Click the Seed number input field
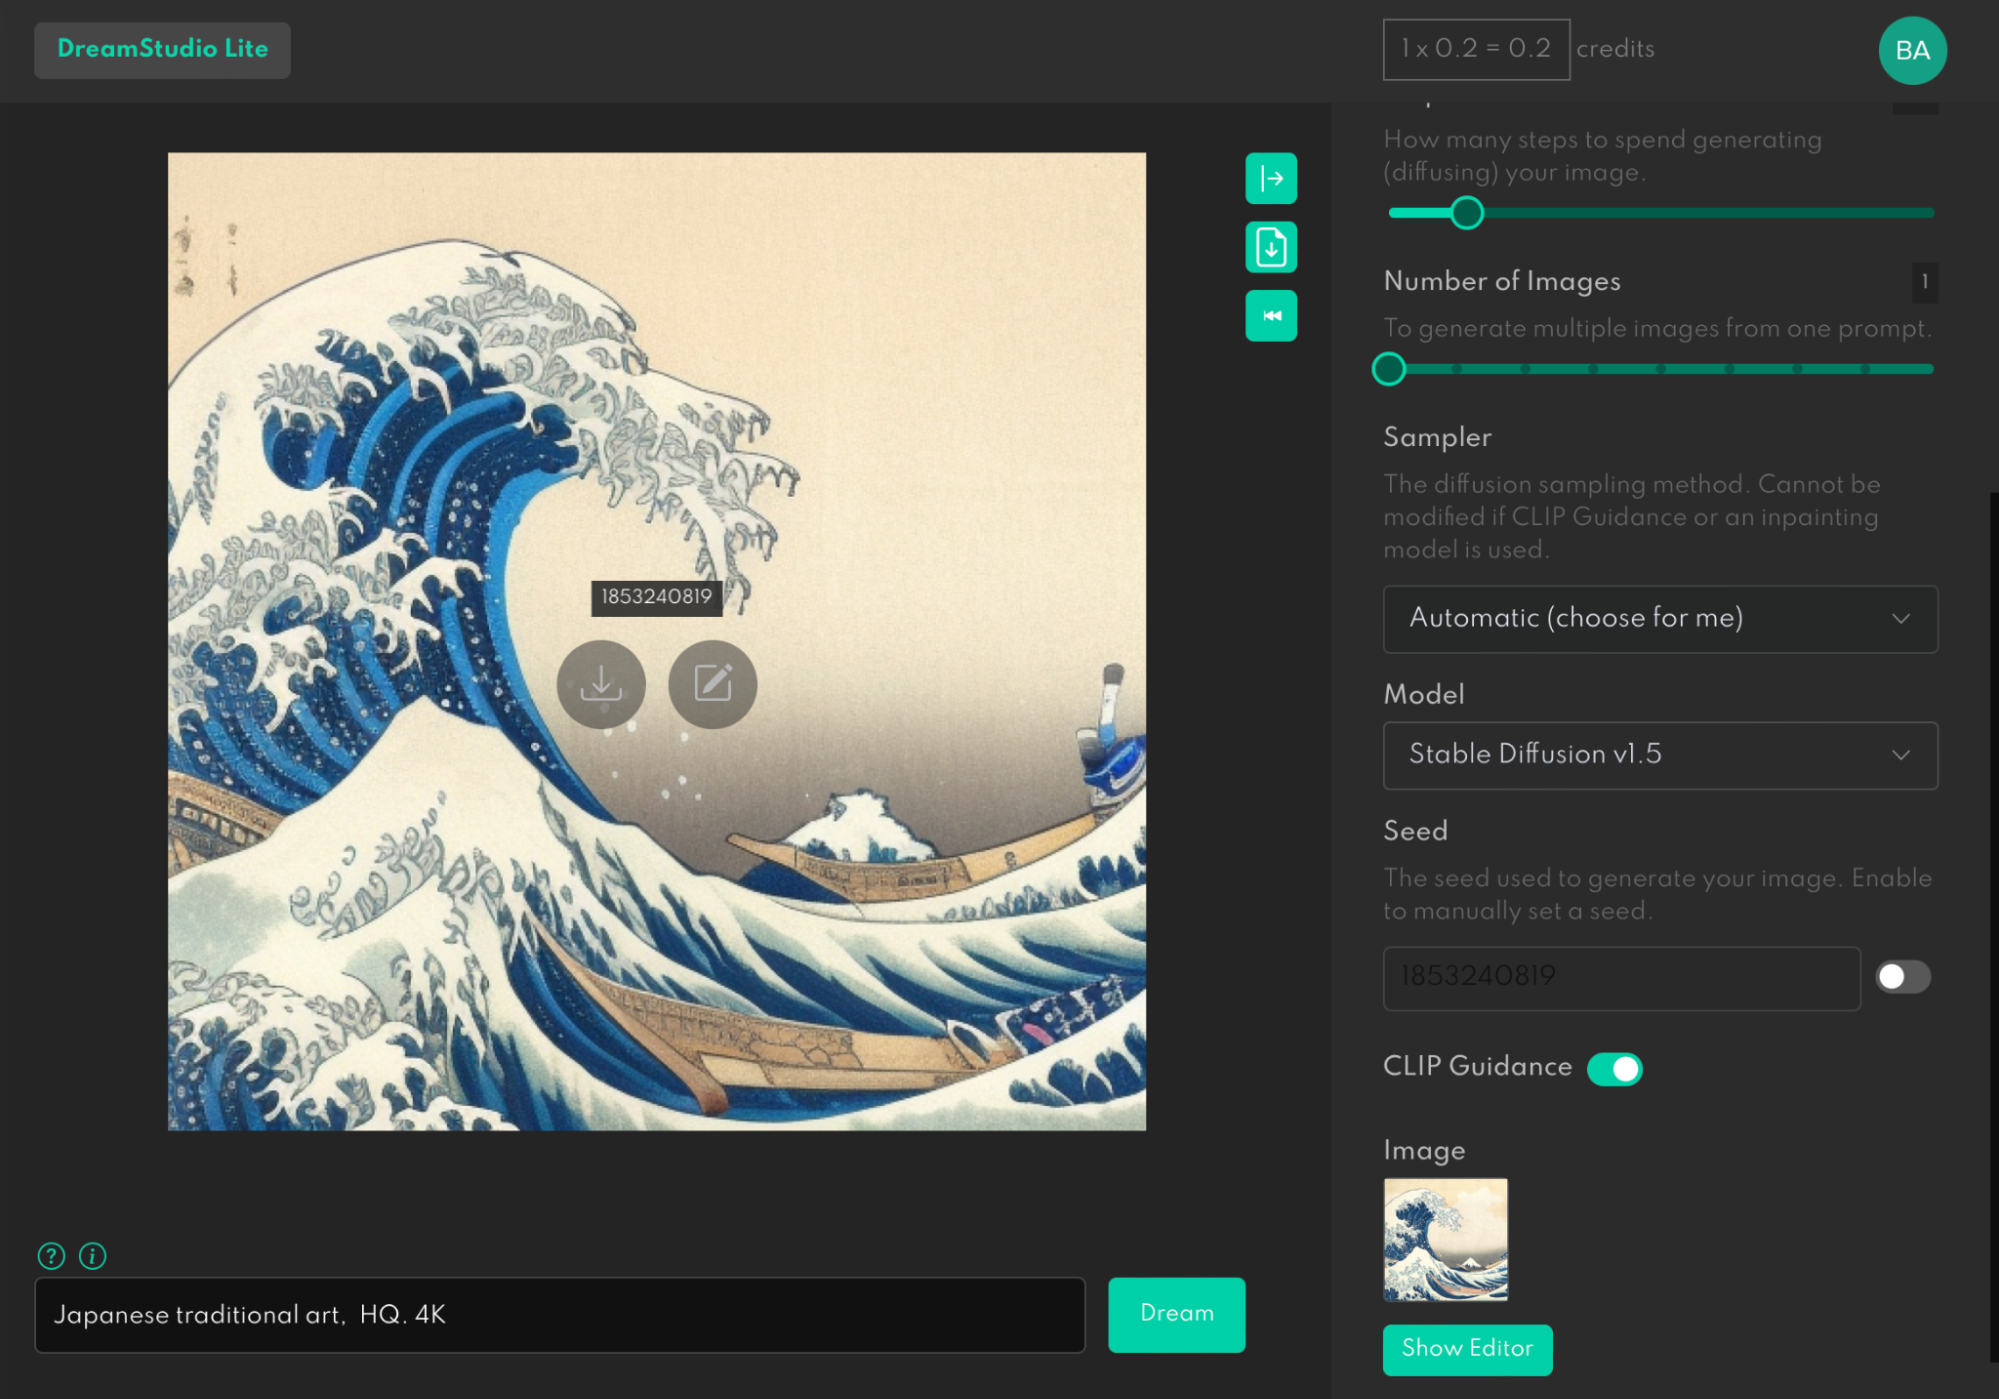The image size is (1999, 1399). [1621, 978]
